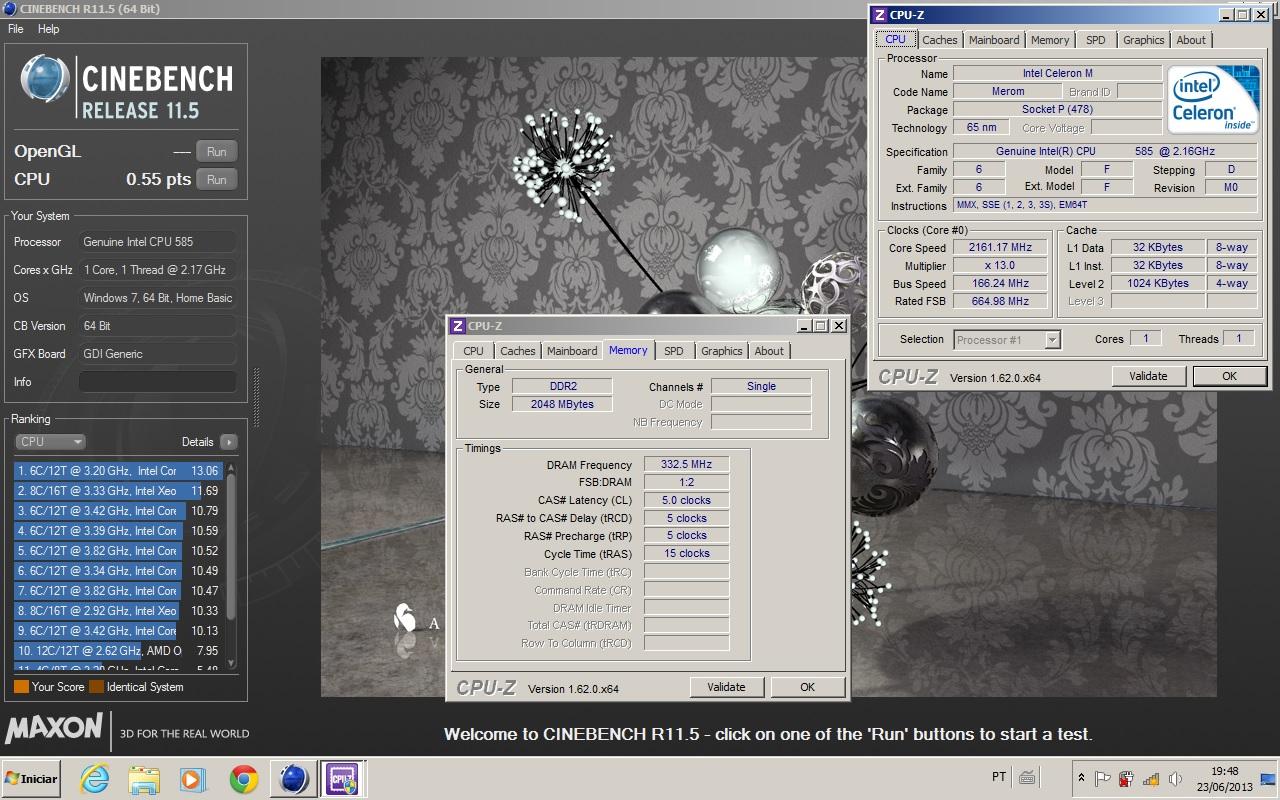Viewport: 1280px width, 800px height.
Task: Select ranking entry 1 scoring 13.06
Action: point(118,471)
